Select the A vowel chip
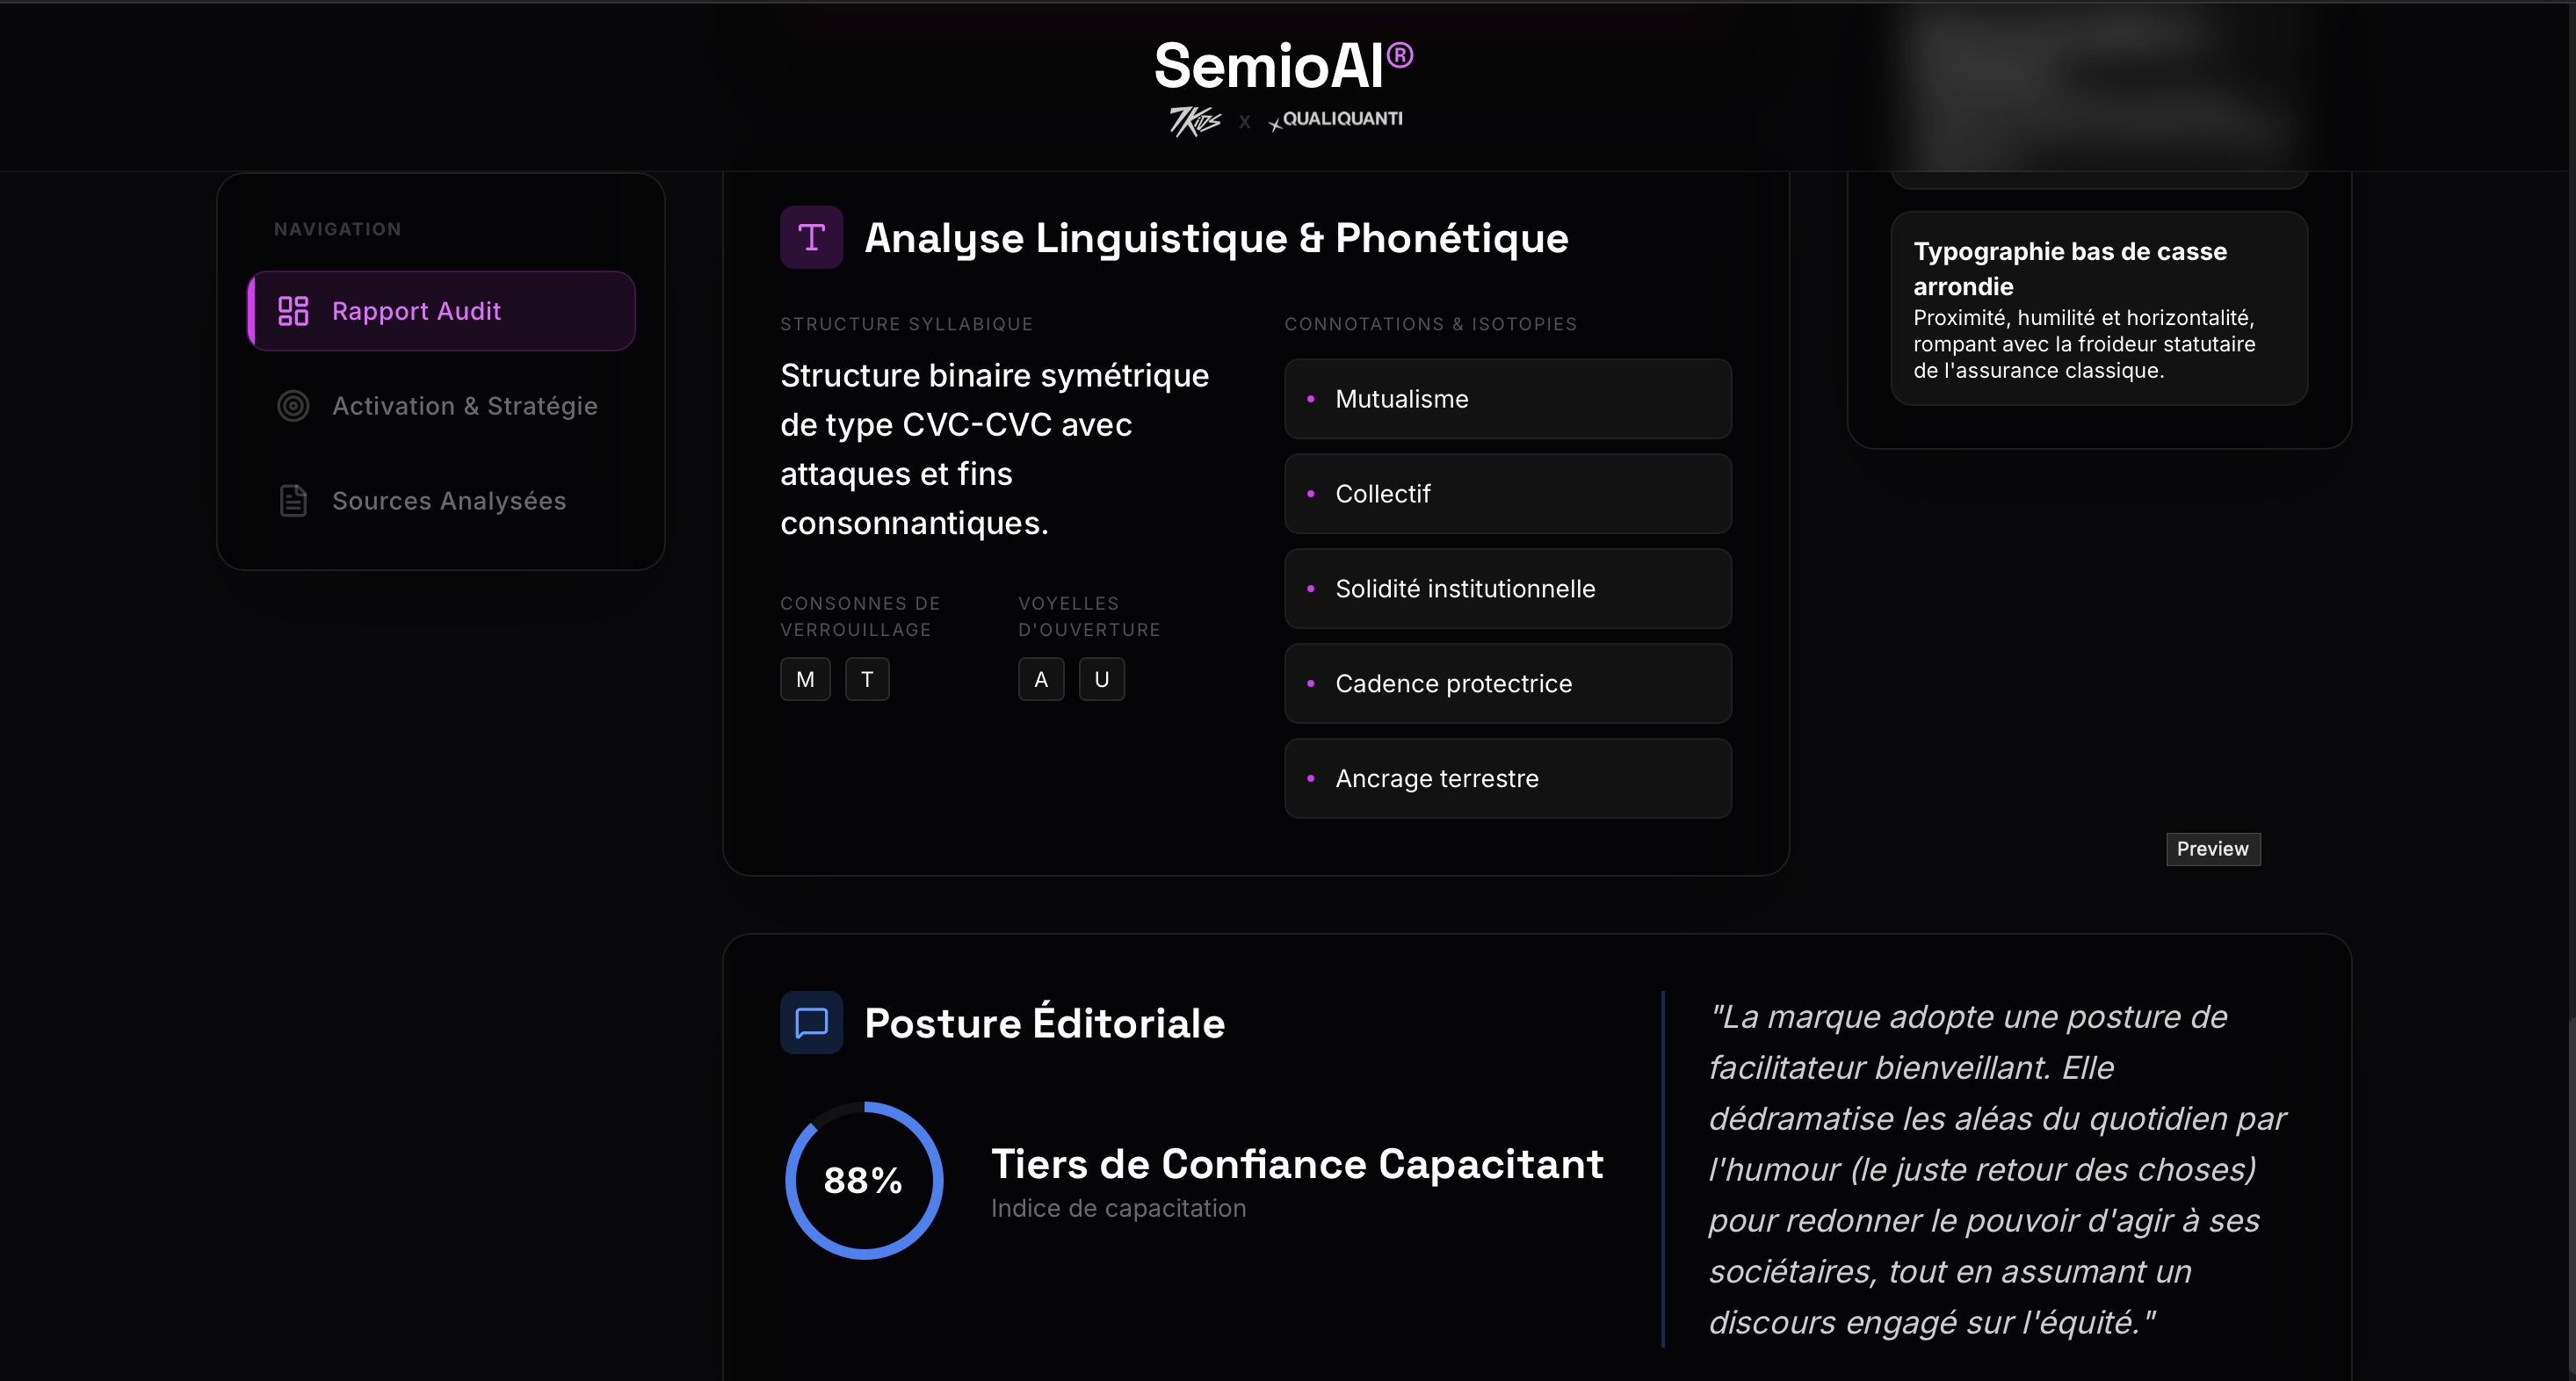The width and height of the screenshot is (2576, 1381). 1041,680
